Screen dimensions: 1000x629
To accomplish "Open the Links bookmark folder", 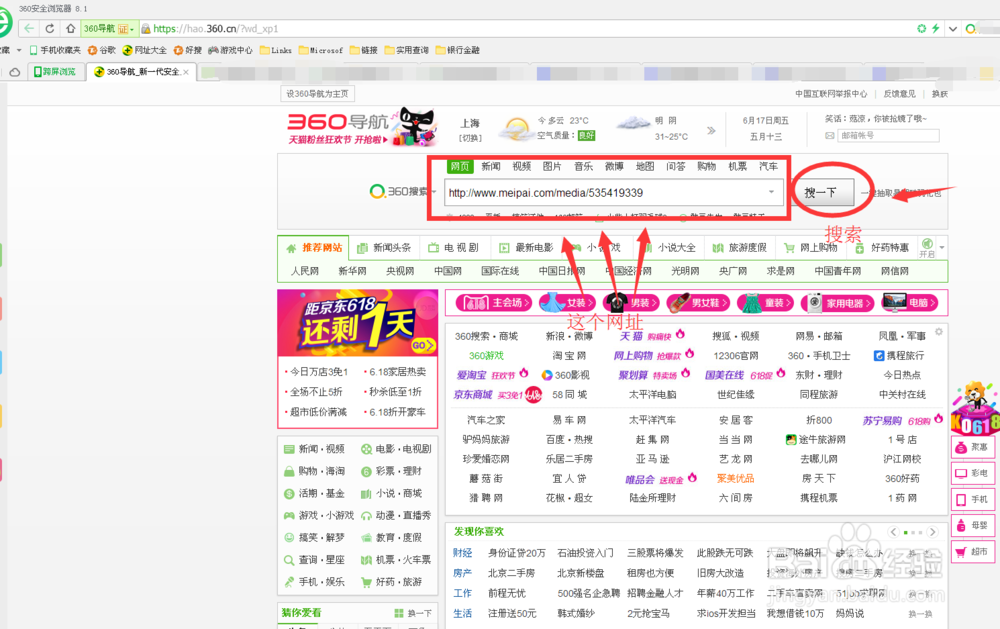I will click(276, 50).
